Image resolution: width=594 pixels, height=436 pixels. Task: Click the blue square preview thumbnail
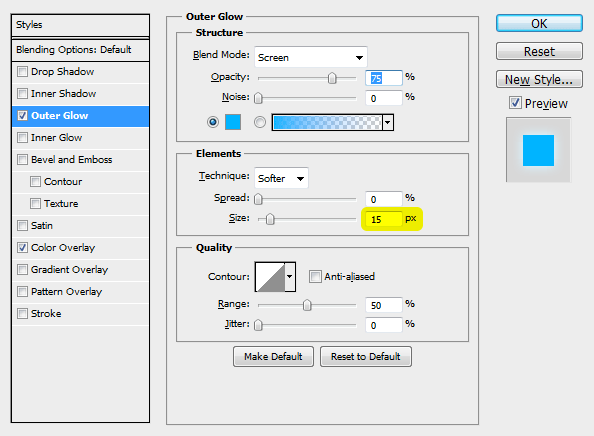point(538,150)
